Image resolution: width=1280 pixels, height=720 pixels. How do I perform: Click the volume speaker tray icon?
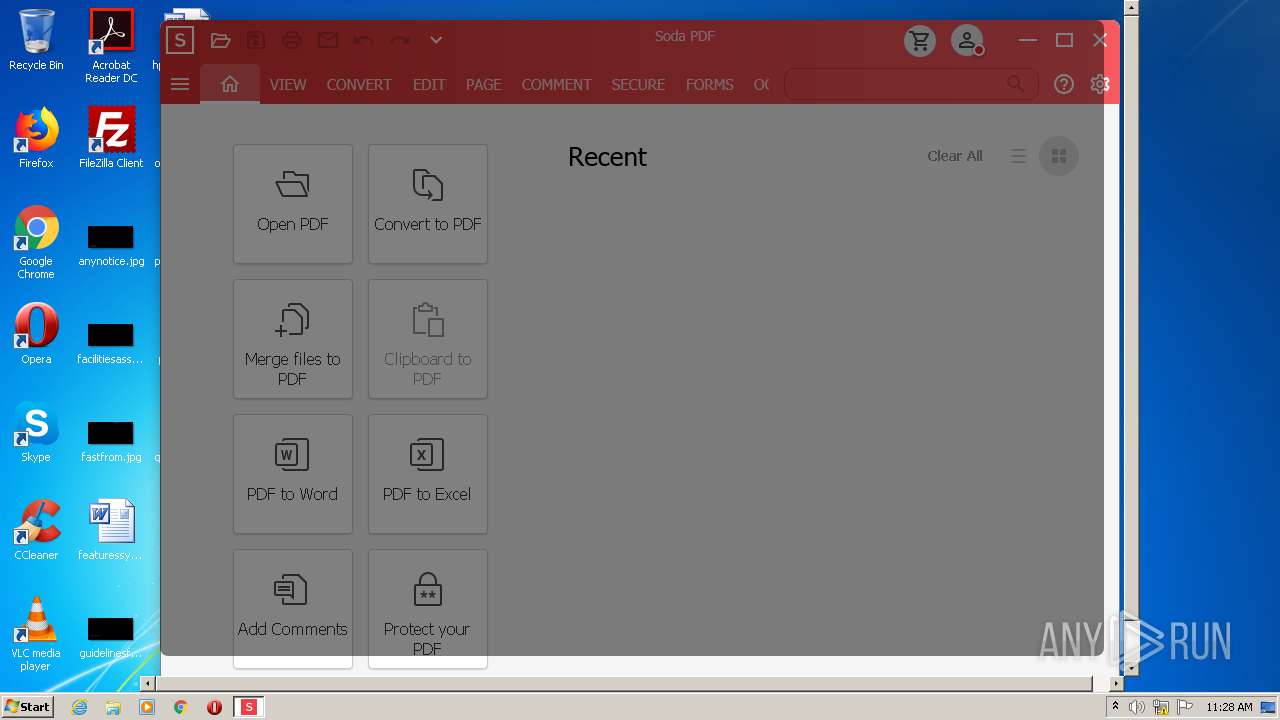(x=1137, y=707)
